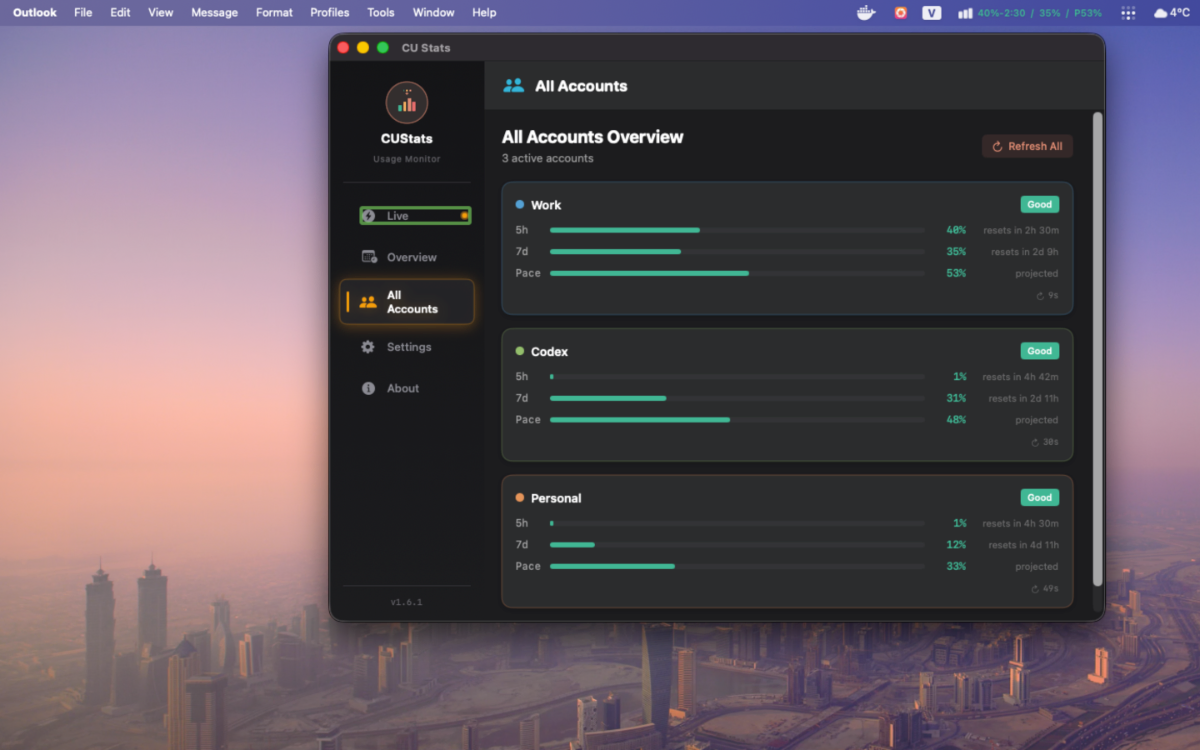
Task: Open the Window menu
Action: click(433, 13)
